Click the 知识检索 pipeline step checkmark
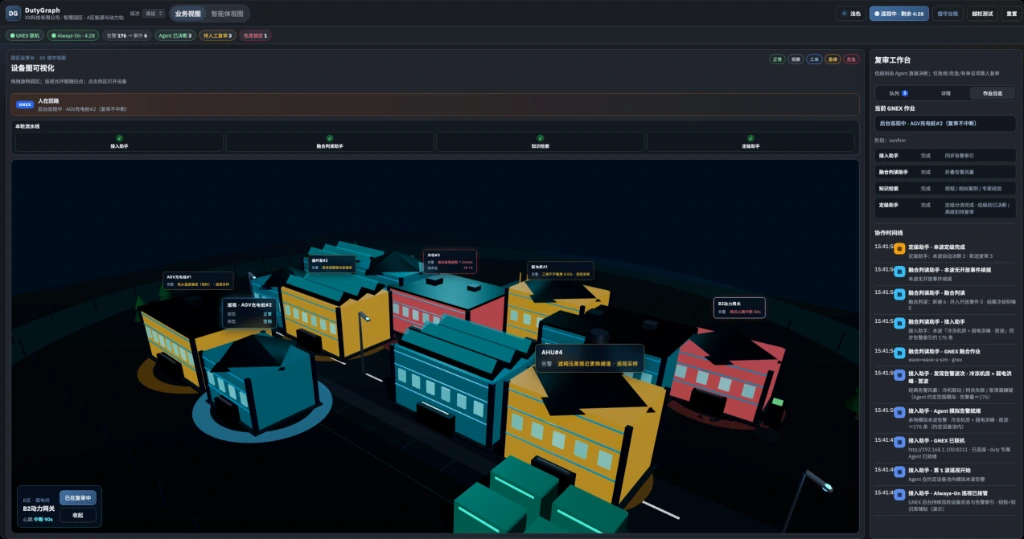The height and width of the screenshot is (539, 1024). 540,138
